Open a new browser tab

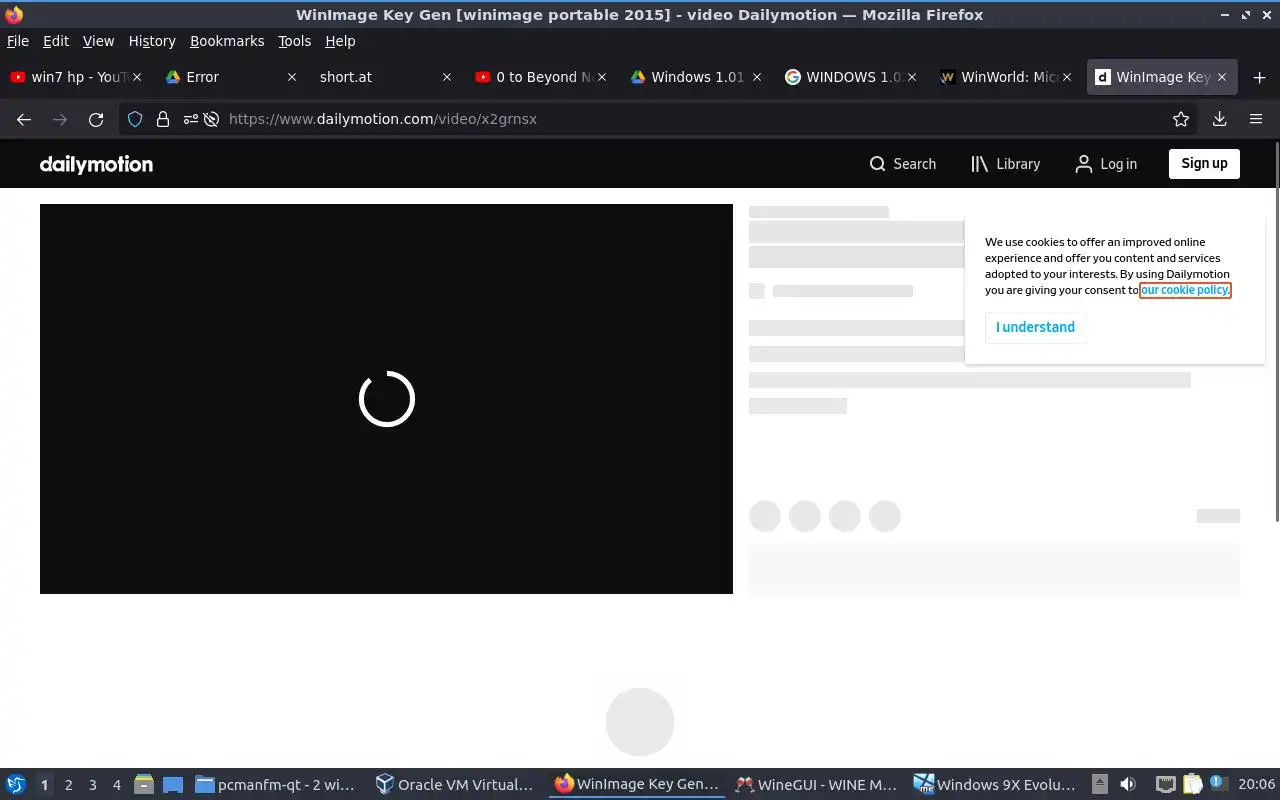point(1259,77)
